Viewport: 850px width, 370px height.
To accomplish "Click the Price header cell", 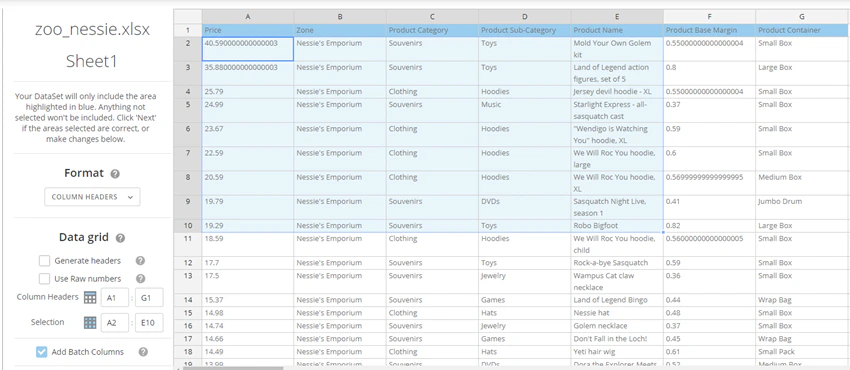I will [x=248, y=30].
